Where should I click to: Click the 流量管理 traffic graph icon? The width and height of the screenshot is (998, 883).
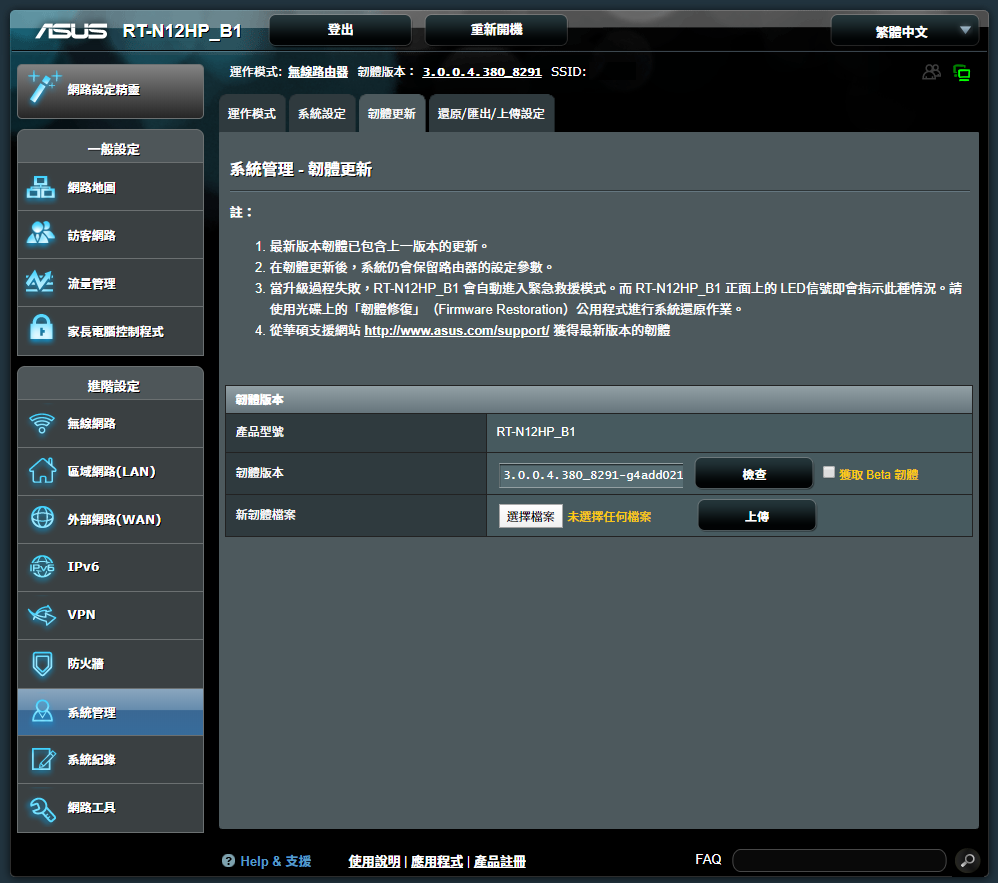coord(39,281)
